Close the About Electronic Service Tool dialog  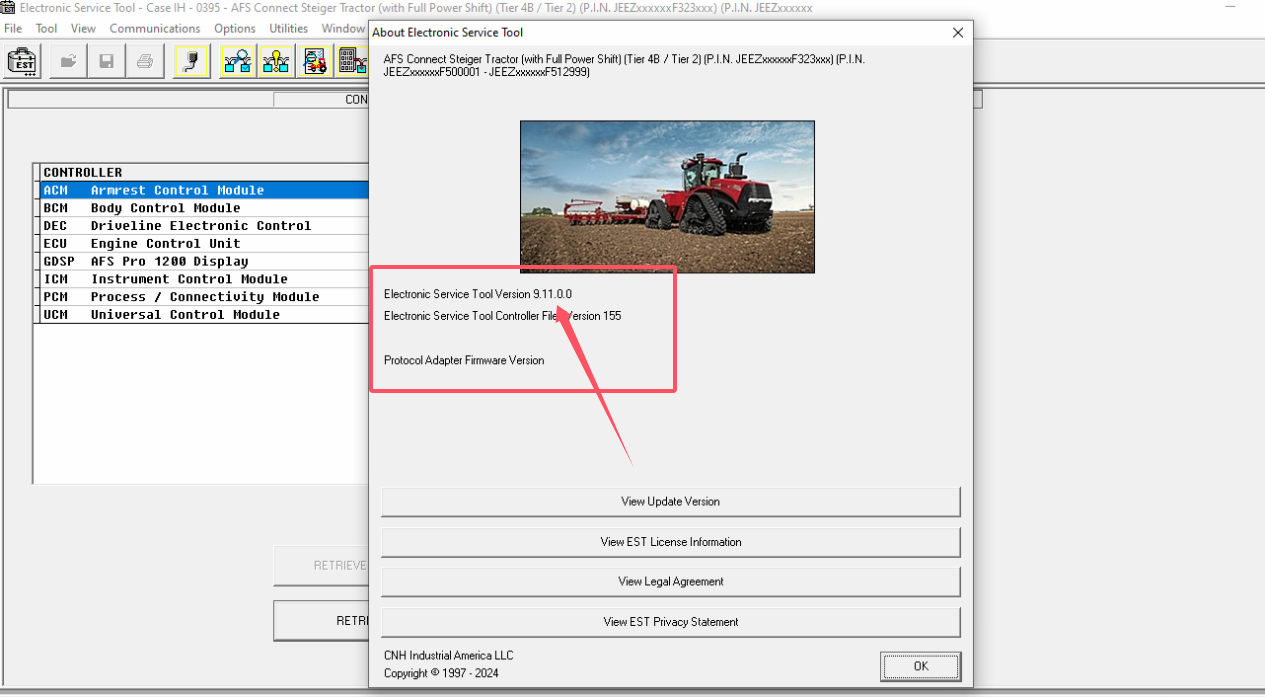(x=958, y=33)
